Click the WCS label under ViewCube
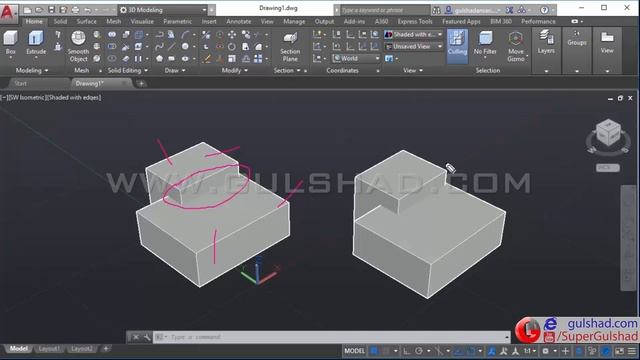 pos(608,168)
